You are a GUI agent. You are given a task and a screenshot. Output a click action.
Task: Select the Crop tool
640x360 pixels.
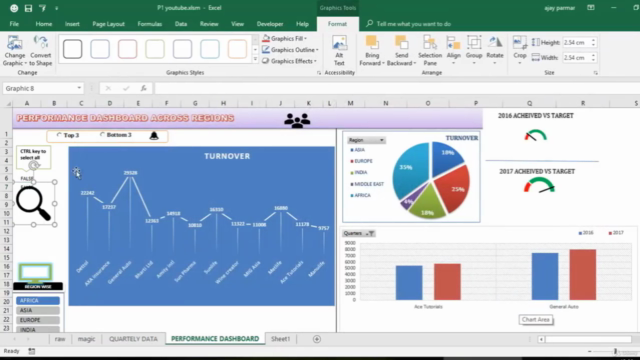pyautogui.click(x=520, y=51)
